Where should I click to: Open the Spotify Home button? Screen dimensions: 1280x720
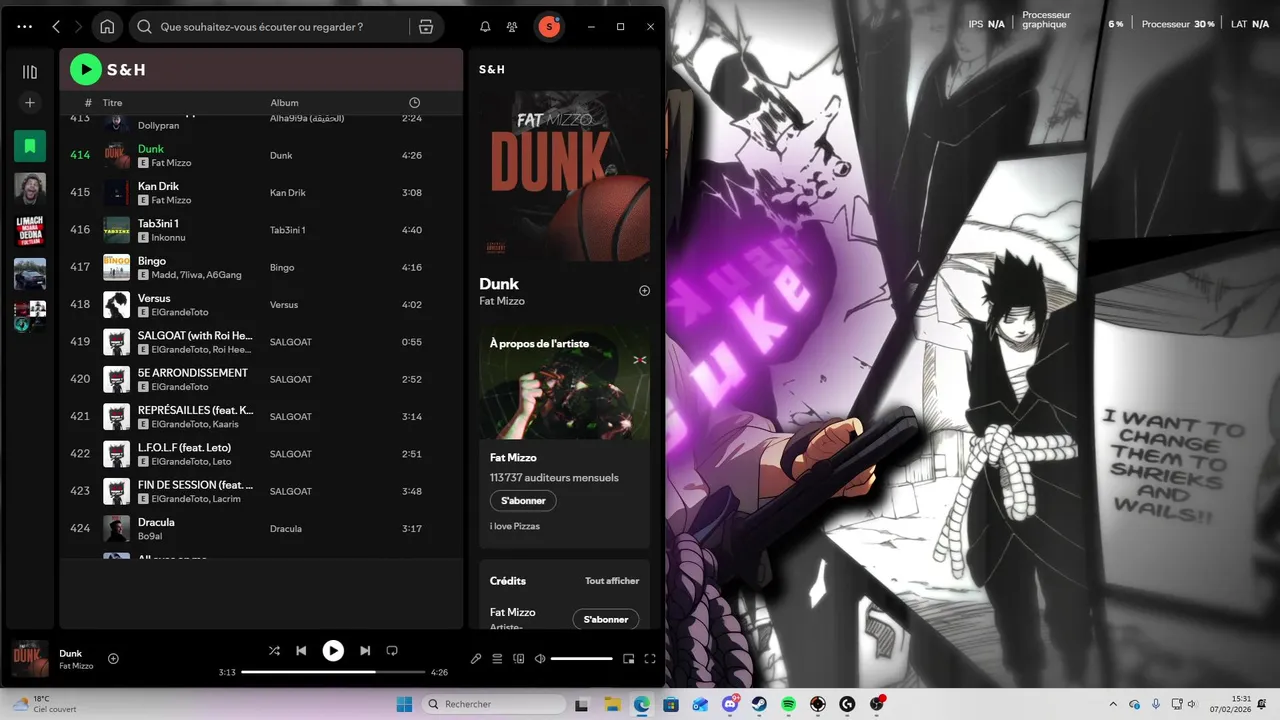coord(107,27)
